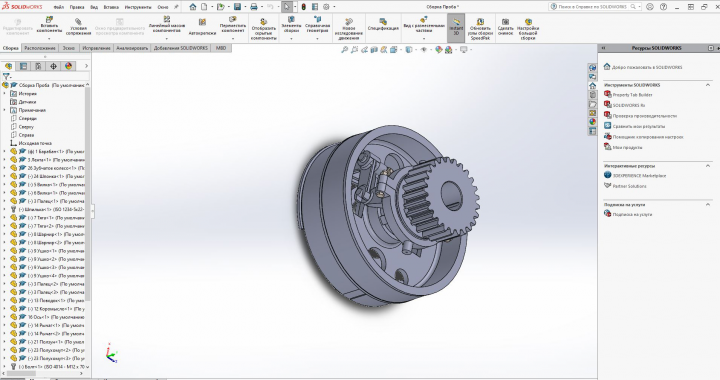This screenshot has height=380, width=720.
Task: Expand the 26 Зубчатое колесо<1> component node
Action: 5,168
